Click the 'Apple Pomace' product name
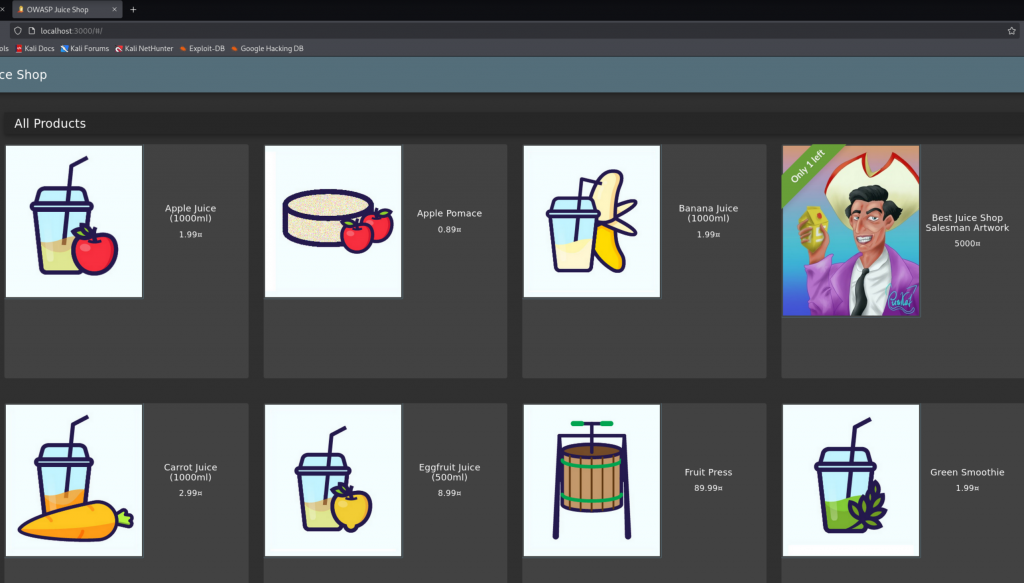Viewport: 1024px width, 583px height. (x=449, y=213)
